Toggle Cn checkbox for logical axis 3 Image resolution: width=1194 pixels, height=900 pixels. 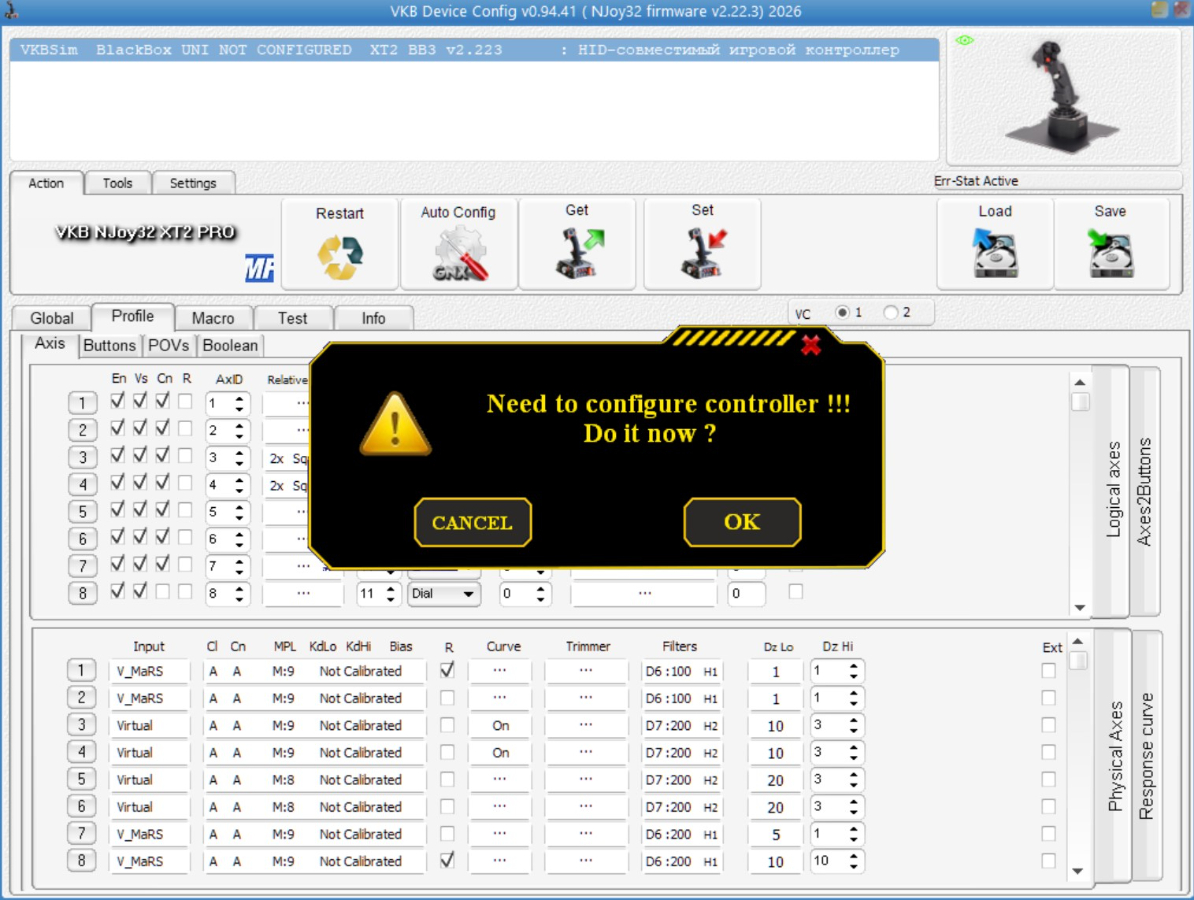pyautogui.click(x=162, y=455)
